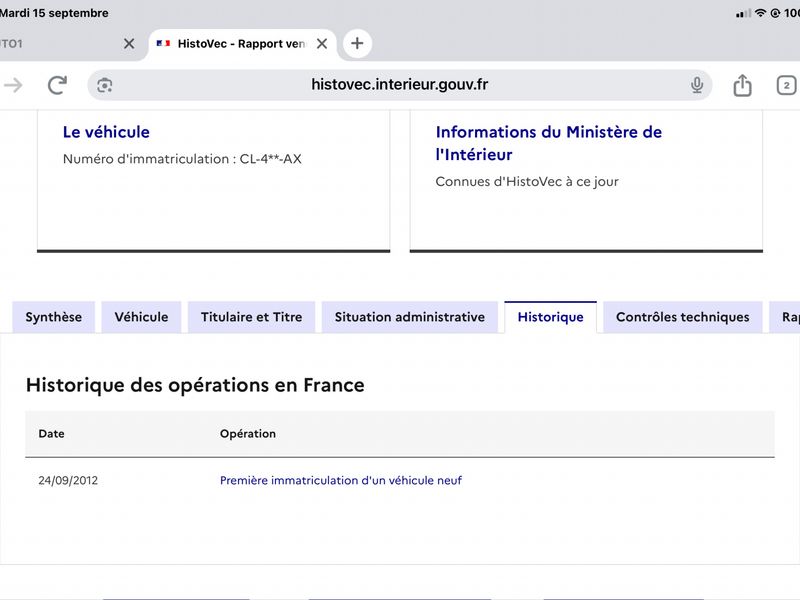Tap the microphone voice search icon
Viewport: 800px width, 600px height.
(697, 85)
